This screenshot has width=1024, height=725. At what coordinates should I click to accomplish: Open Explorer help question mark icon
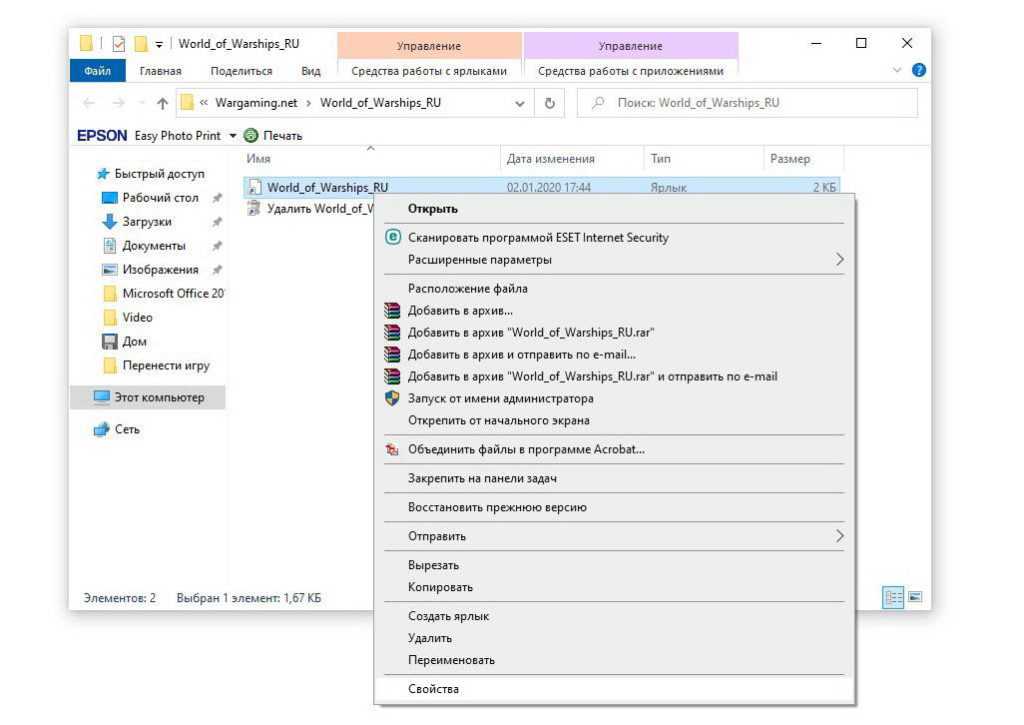pyautogui.click(x=918, y=70)
